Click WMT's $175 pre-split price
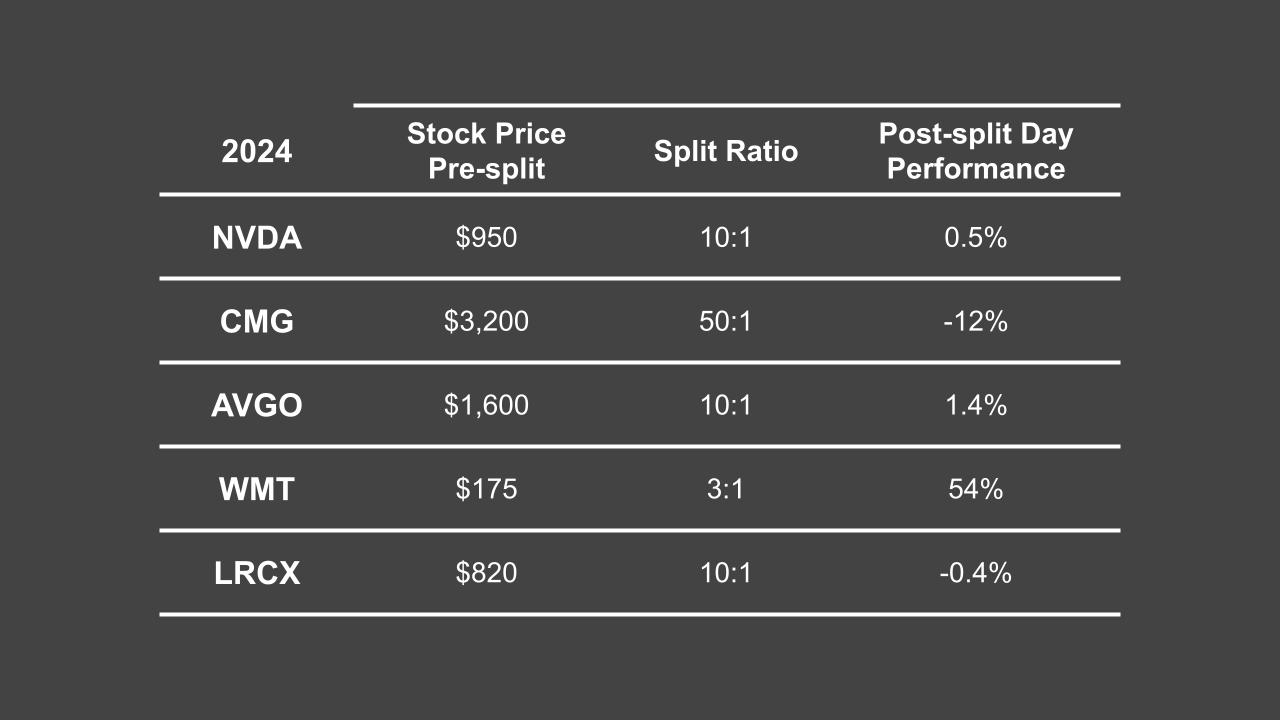Screen dimensions: 1280x720 pos(486,490)
